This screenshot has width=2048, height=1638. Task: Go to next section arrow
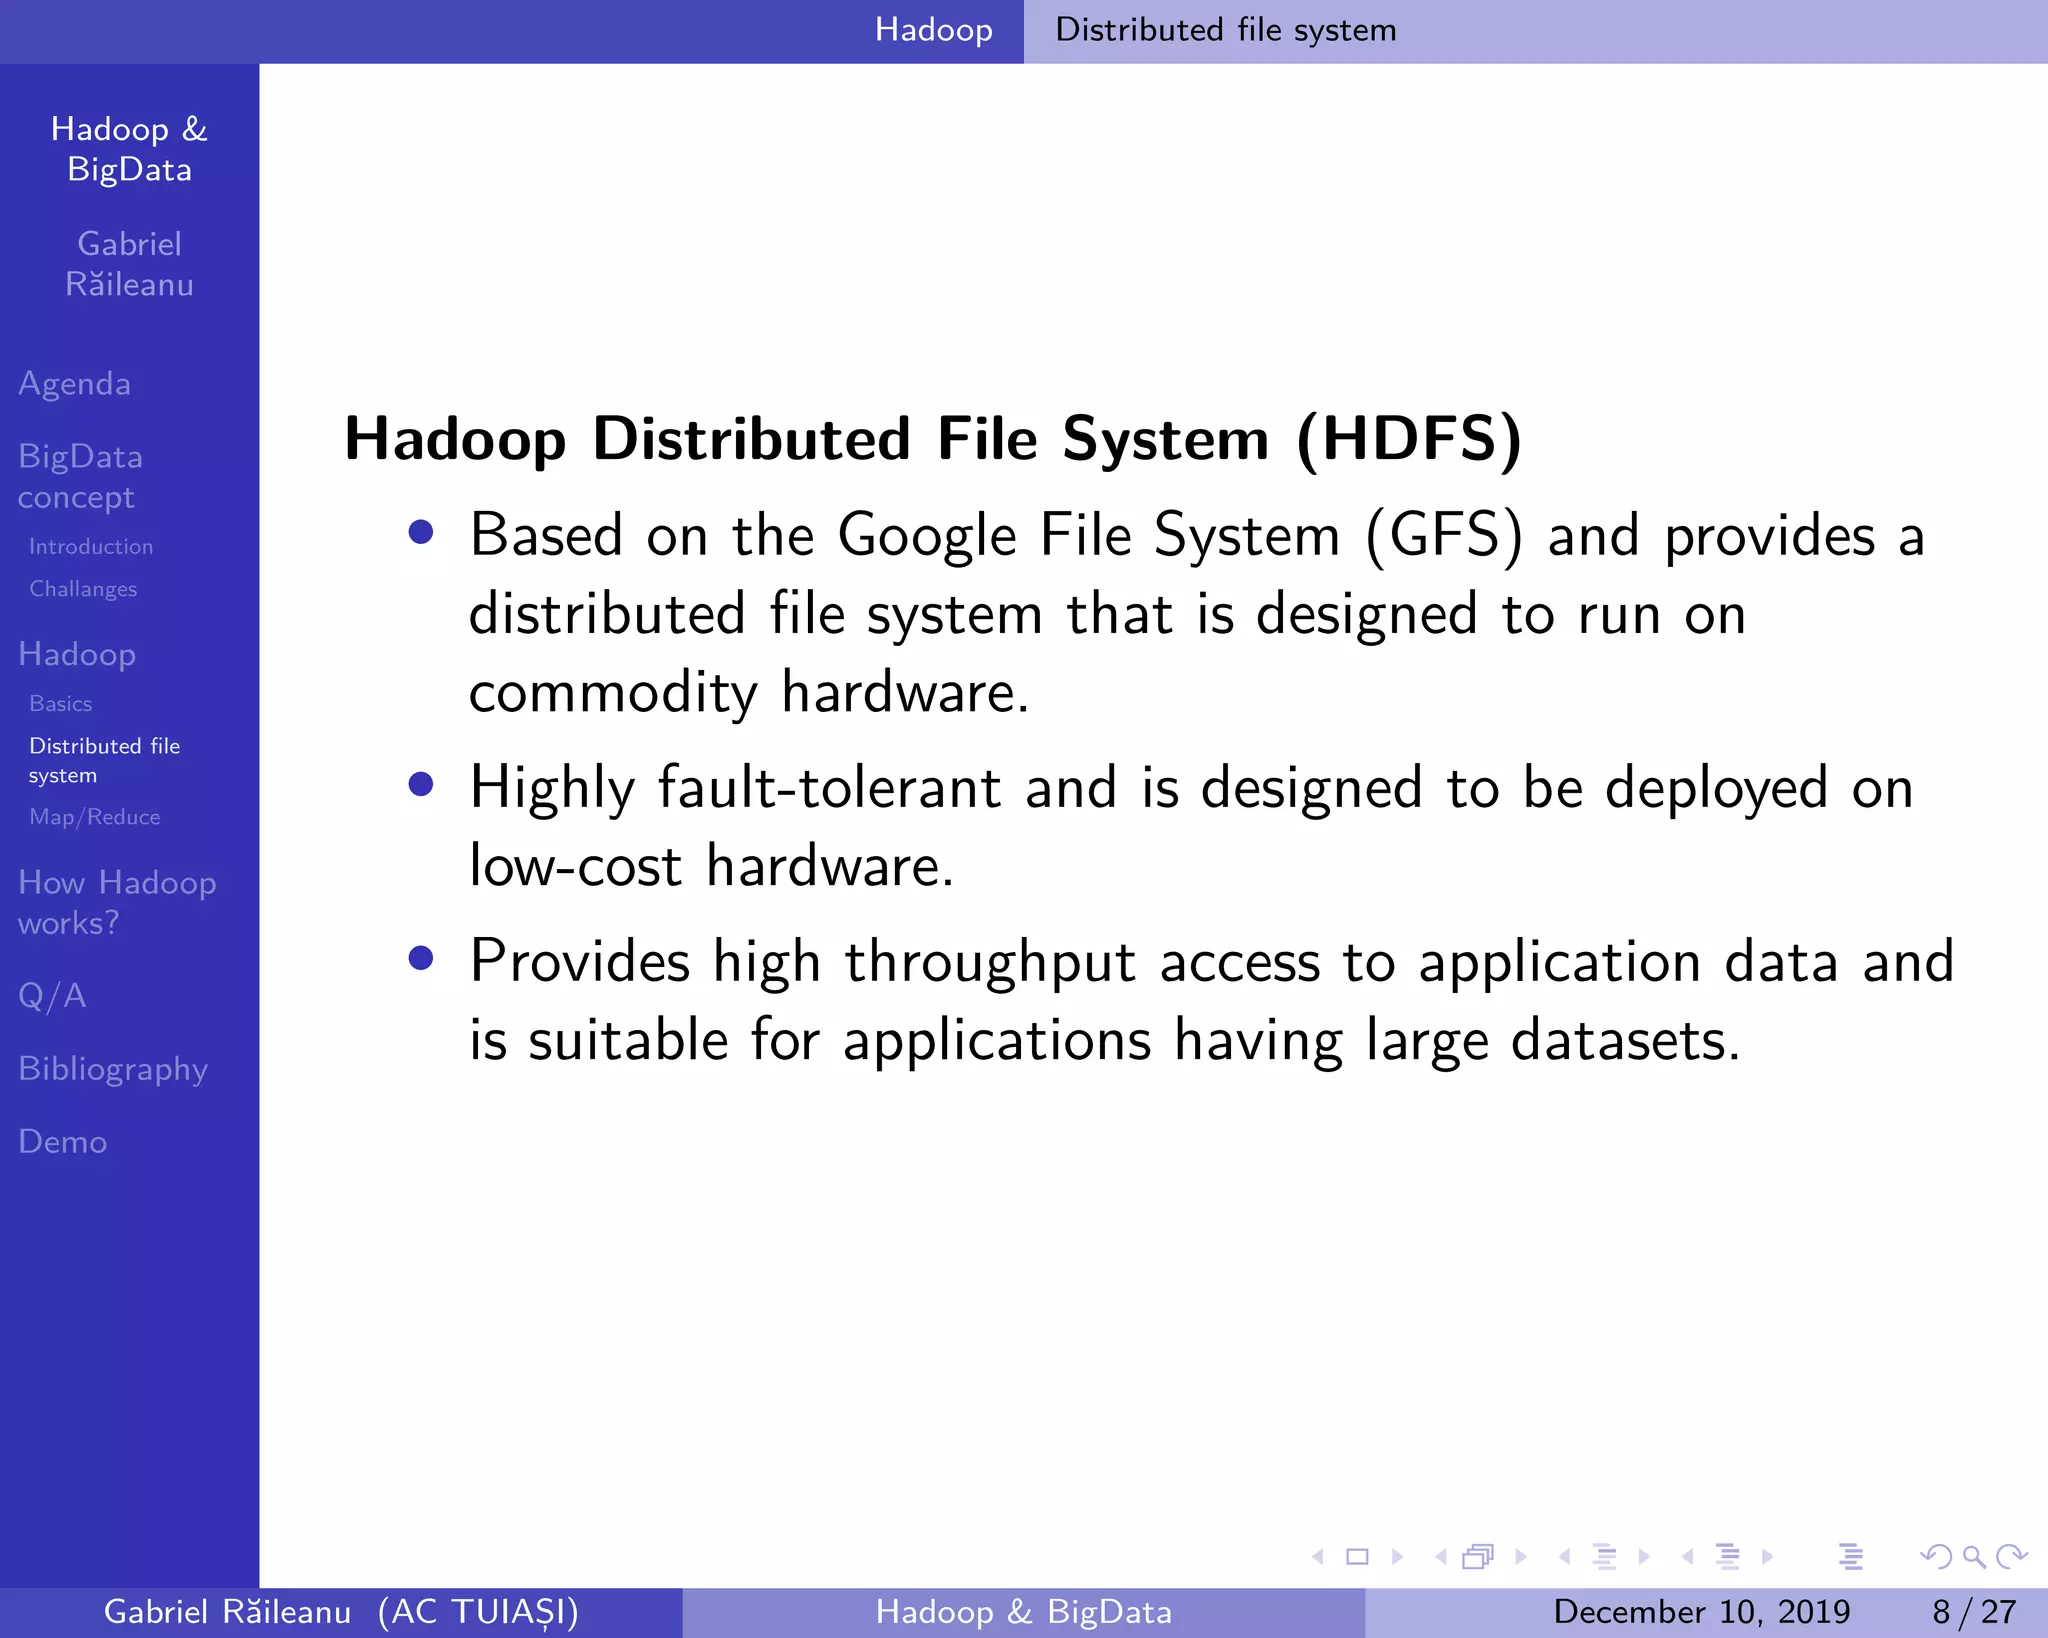click(1767, 1557)
